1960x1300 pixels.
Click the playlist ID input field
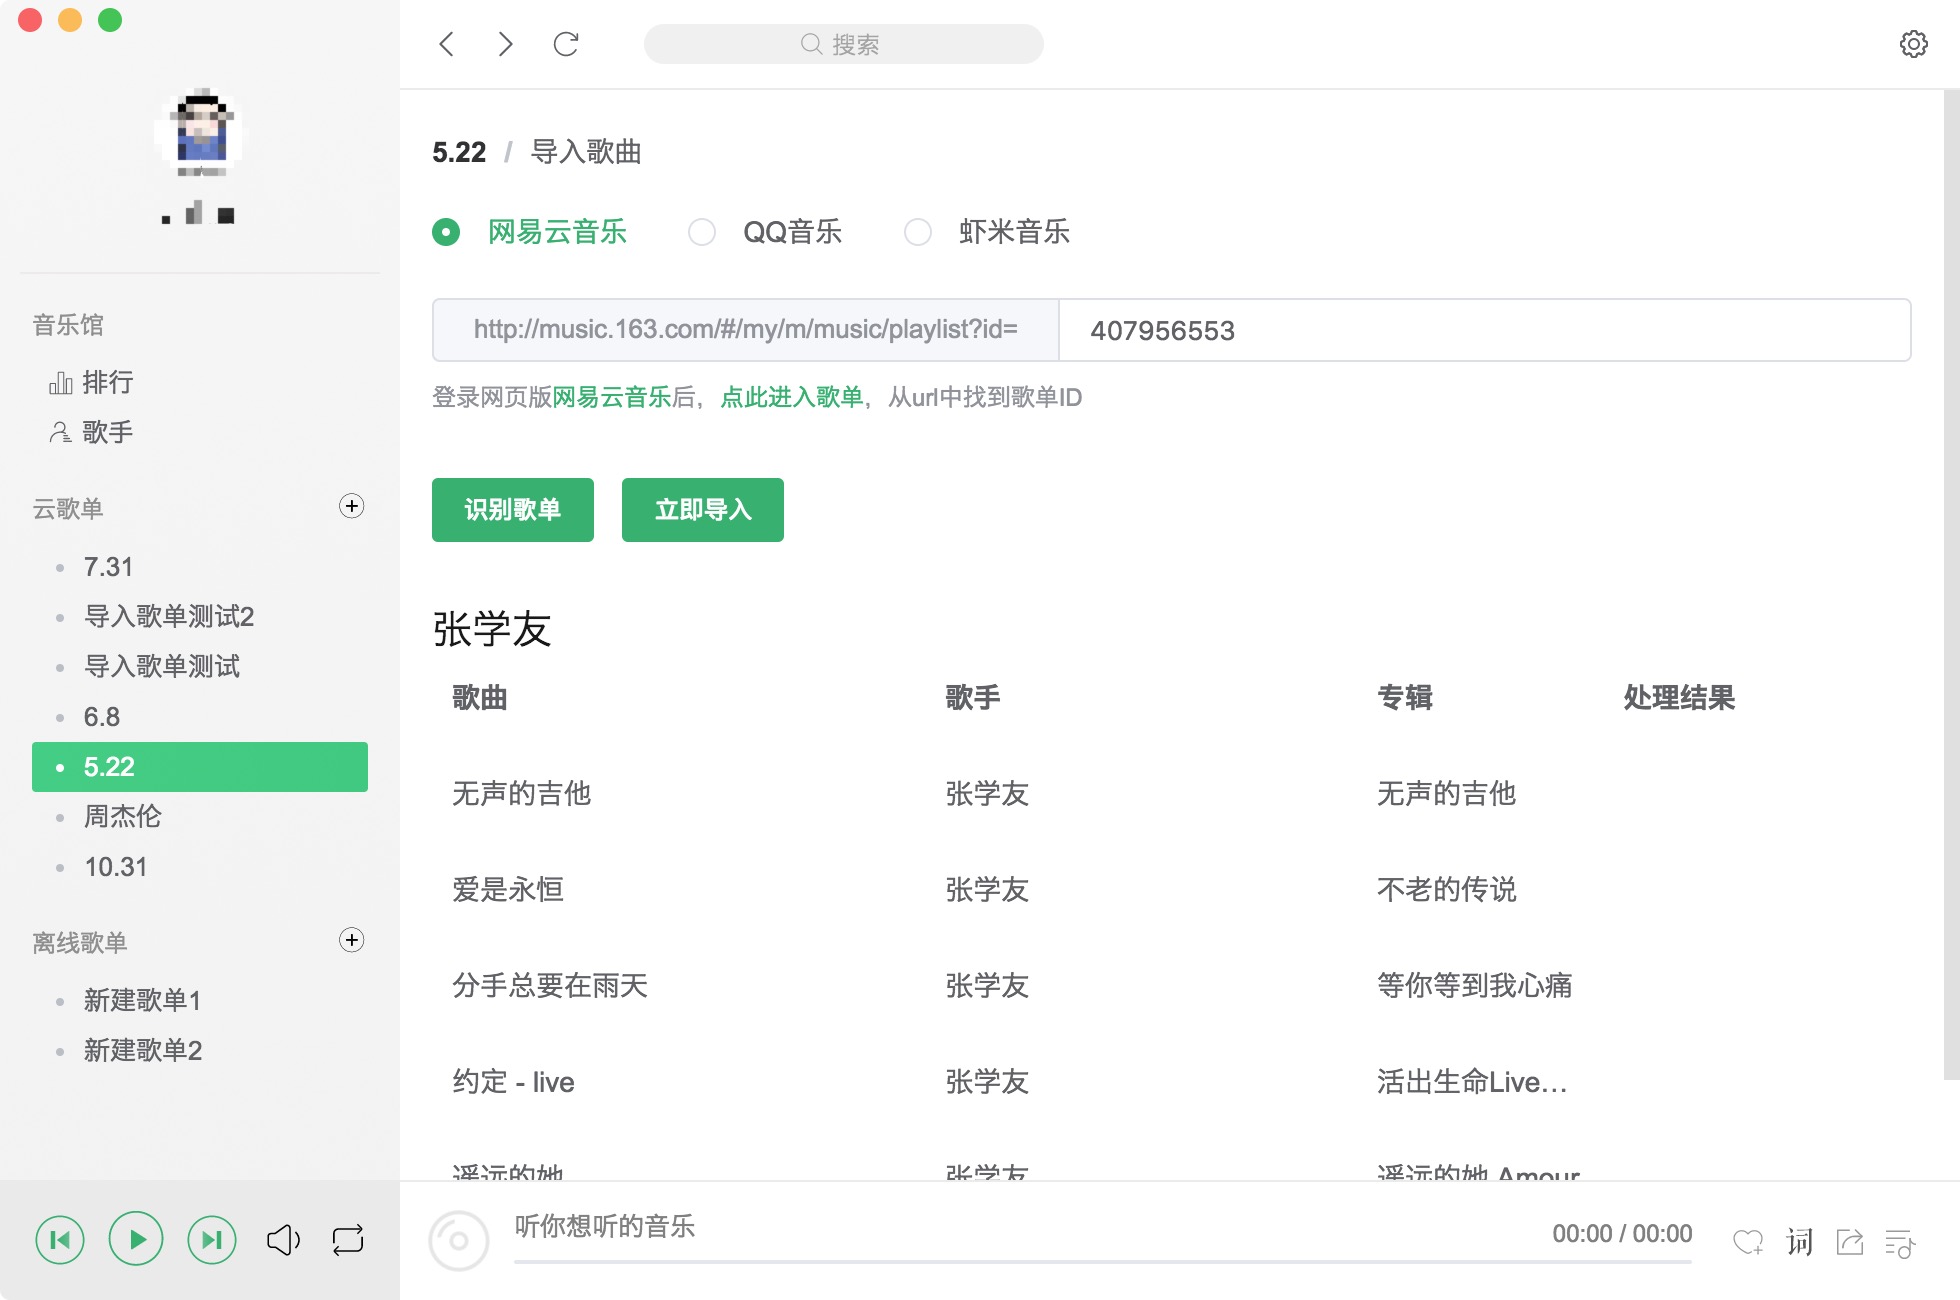click(1484, 330)
